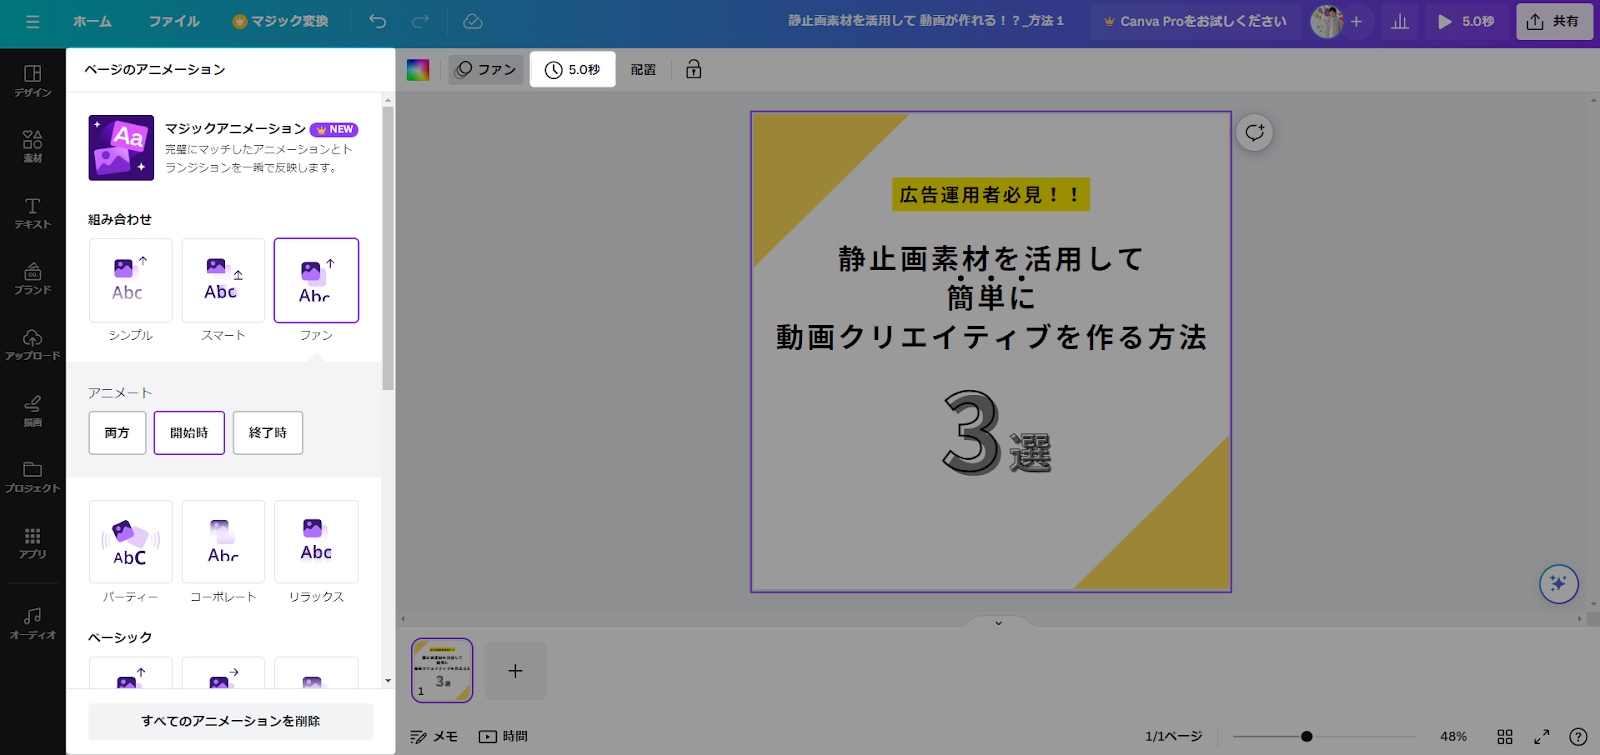The width and height of the screenshot is (1600, 755).
Task: Open the オーディオ (Audio) sidebar panel
Action: pos(32,622)
